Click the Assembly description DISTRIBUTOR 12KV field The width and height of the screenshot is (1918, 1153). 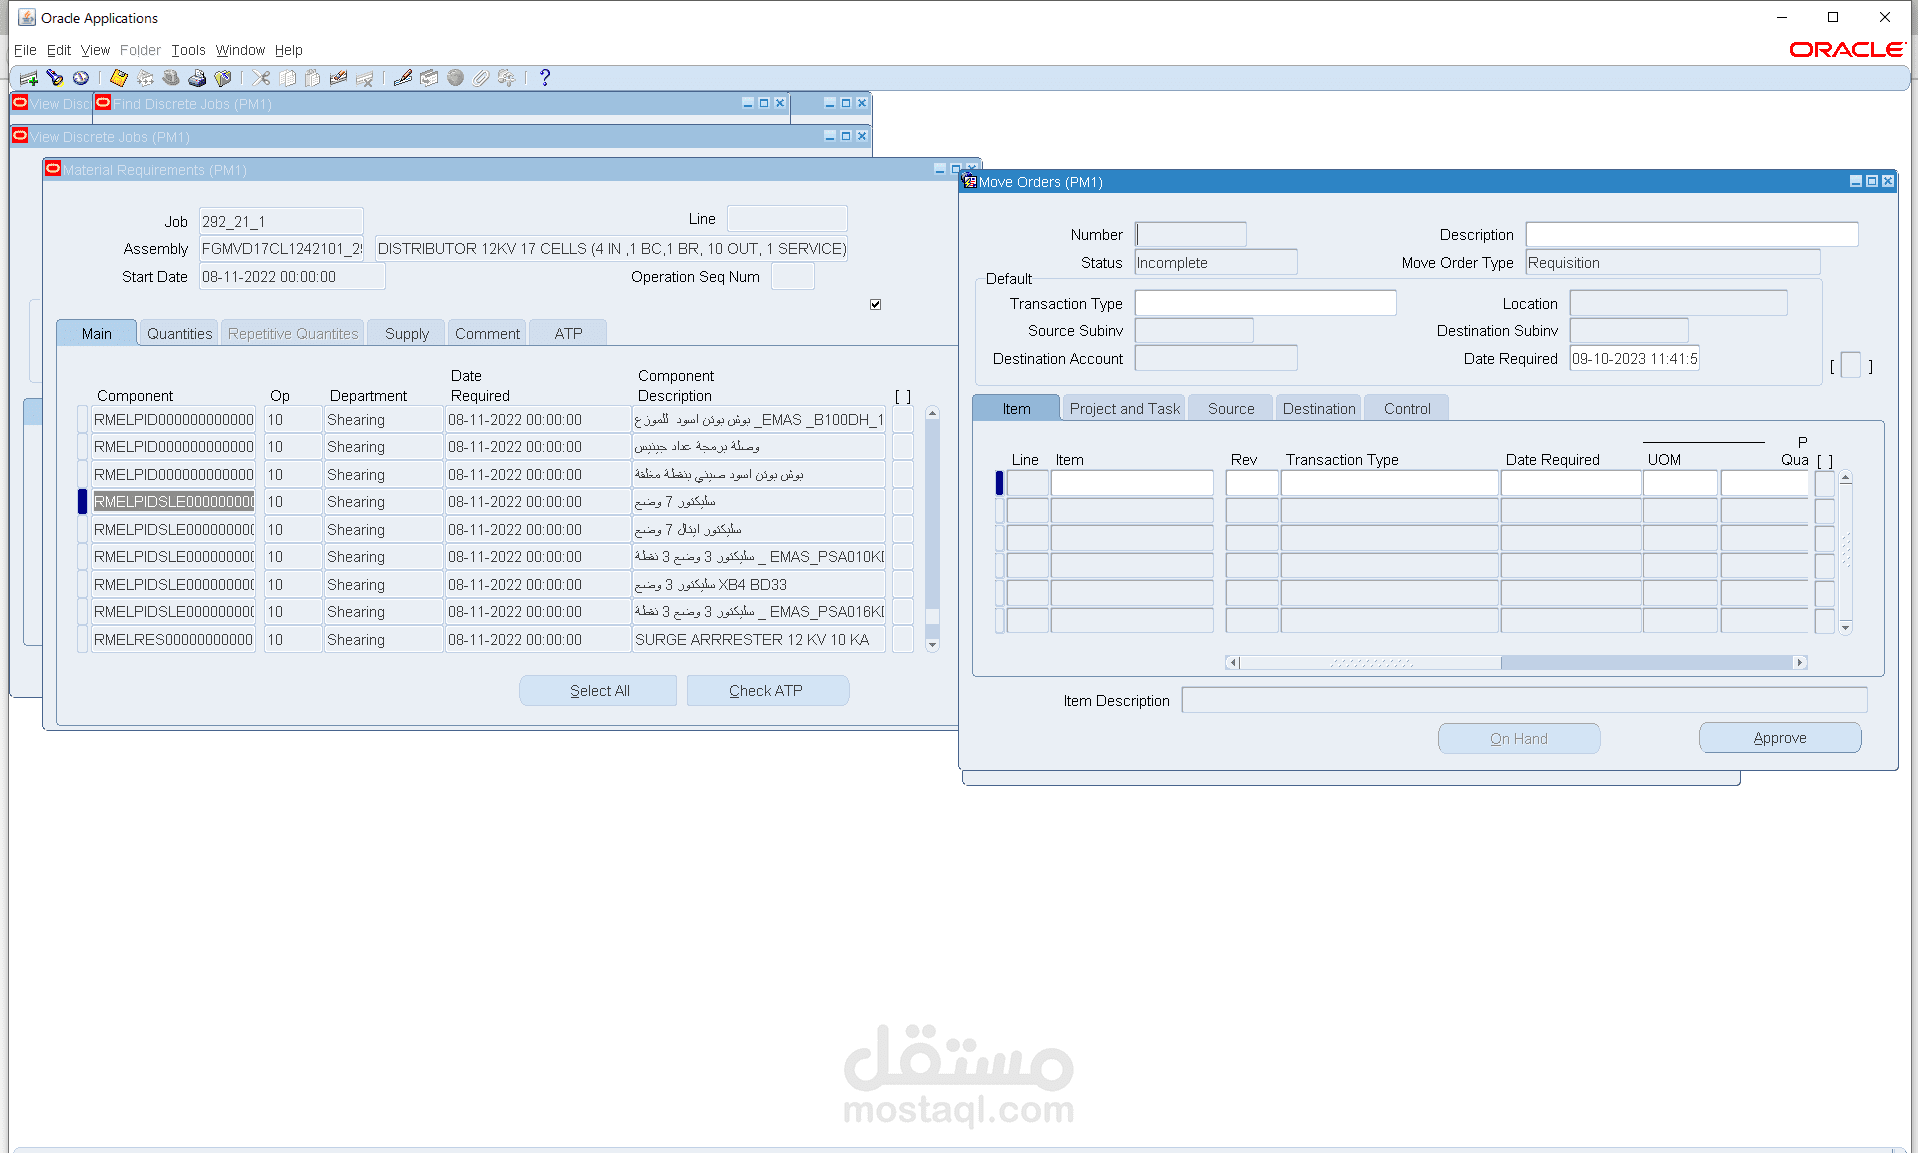(612, 249)
